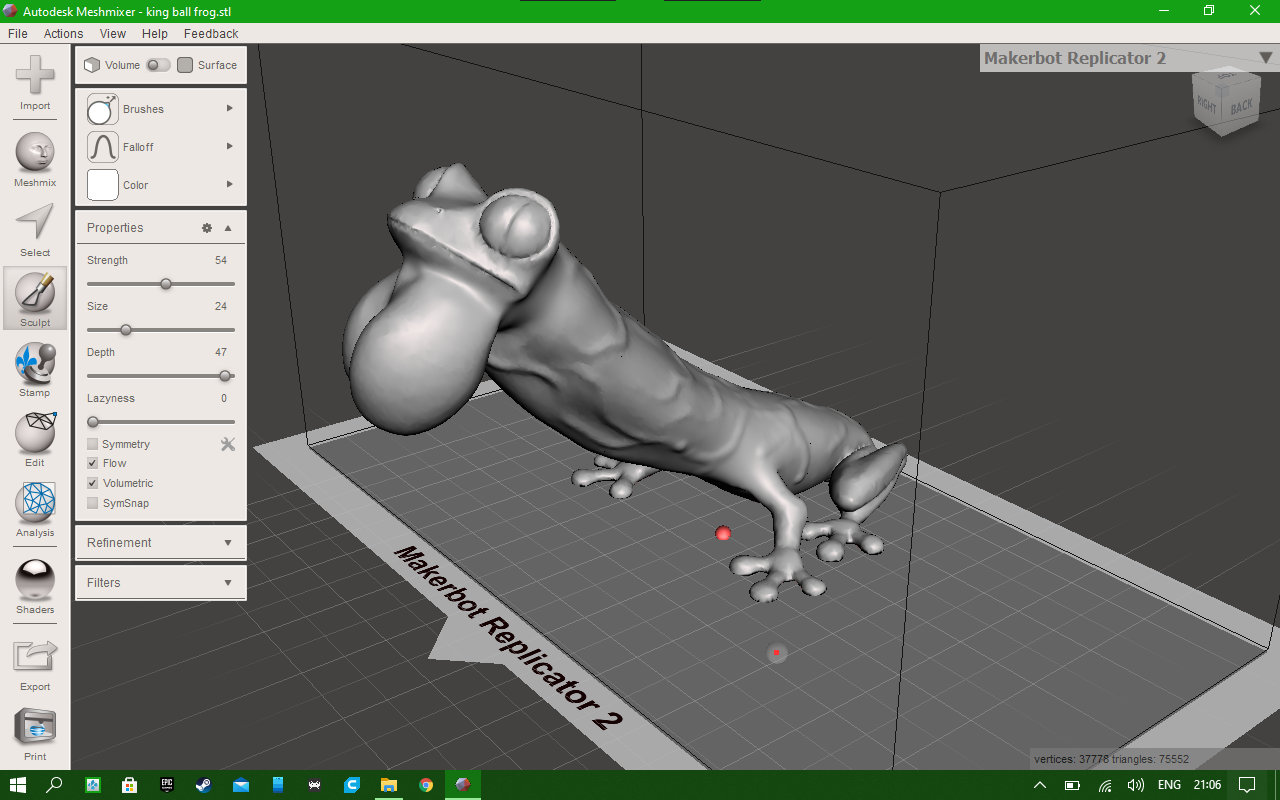Click the ENG language indicator
The width and height of the screenshot is (1280, 800).
point(1169,785)
